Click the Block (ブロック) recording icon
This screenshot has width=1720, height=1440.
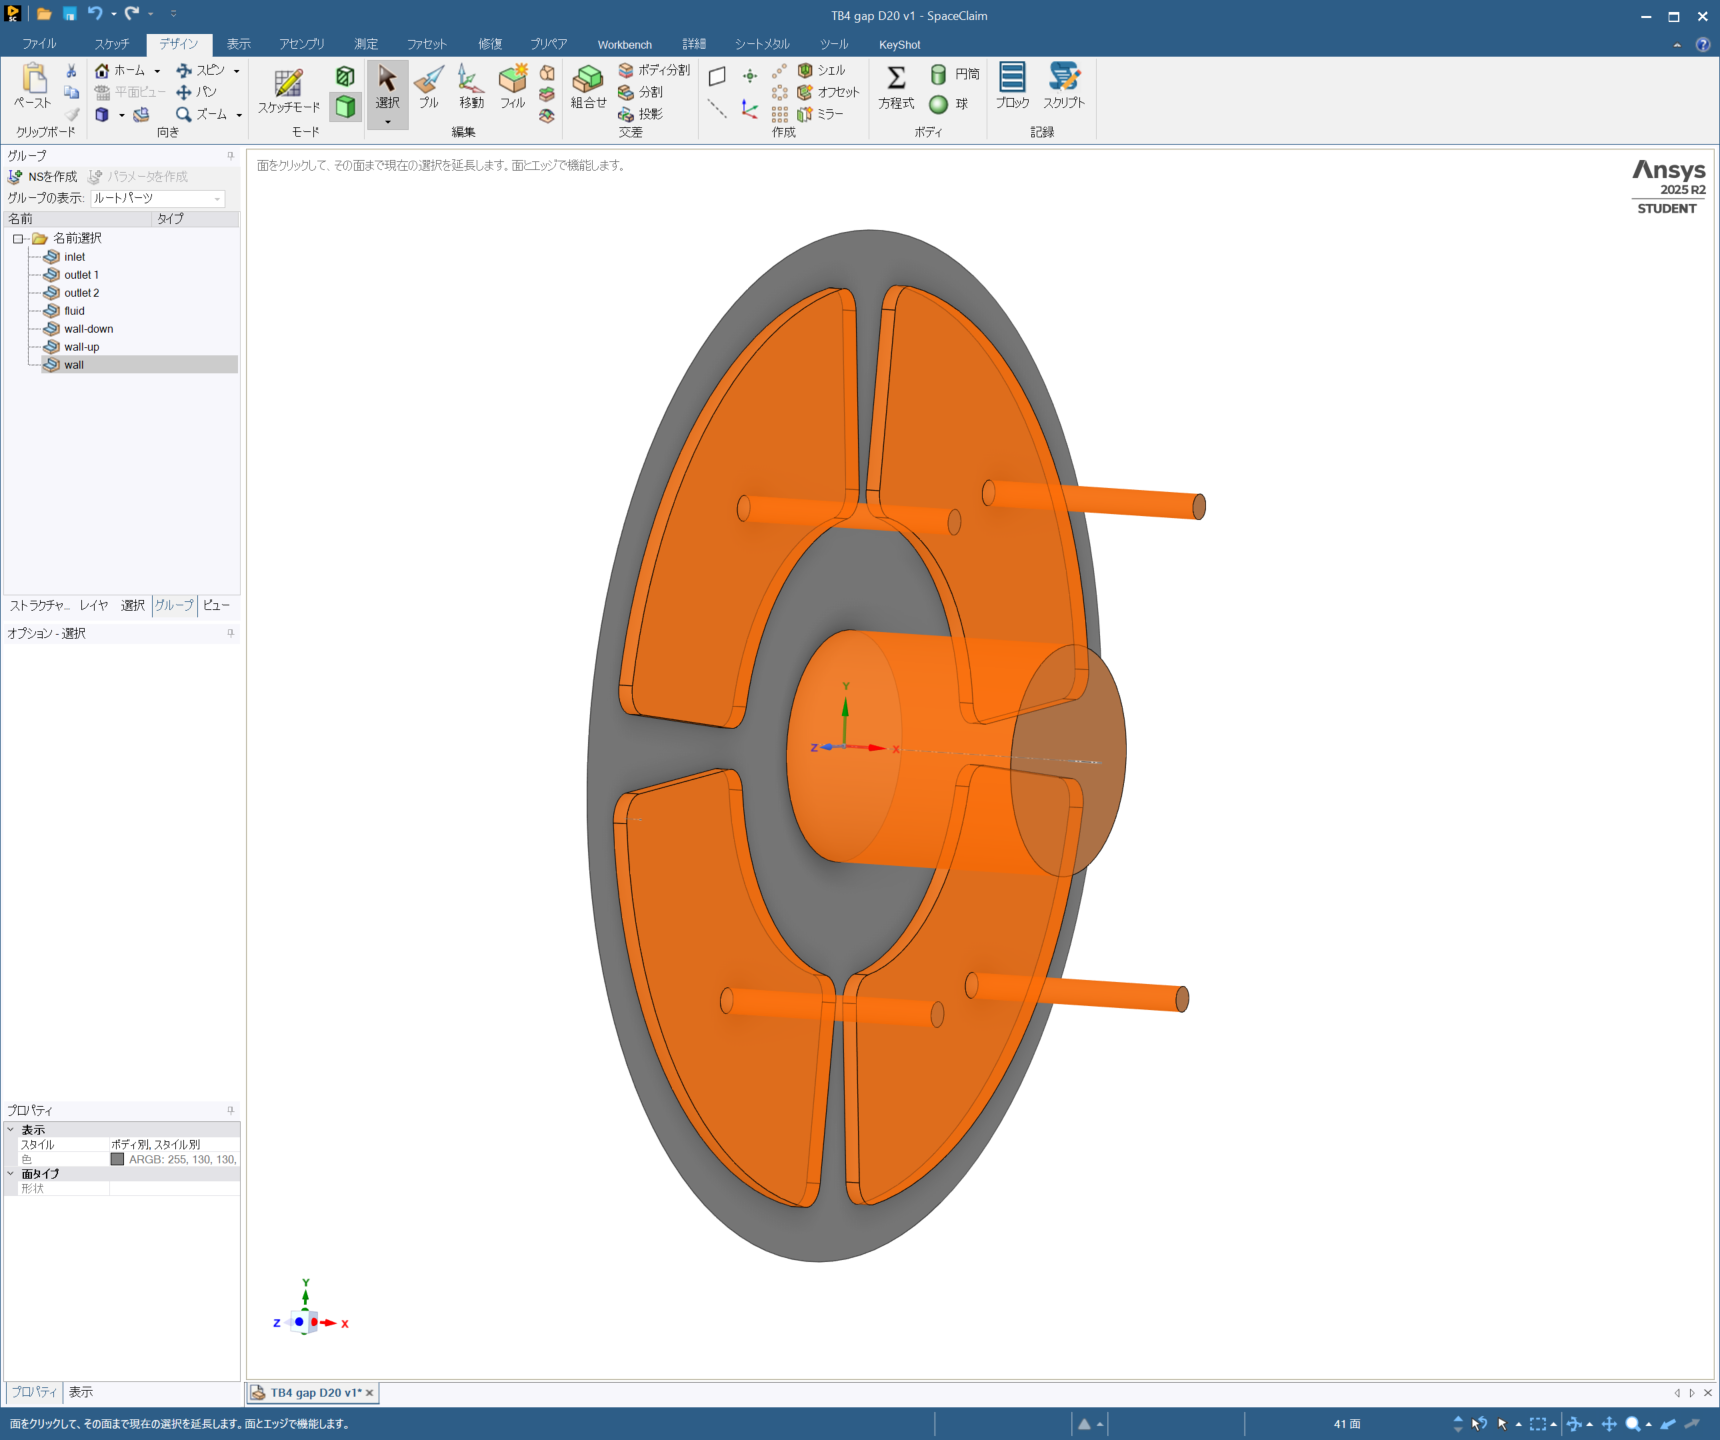(1012, 86)
